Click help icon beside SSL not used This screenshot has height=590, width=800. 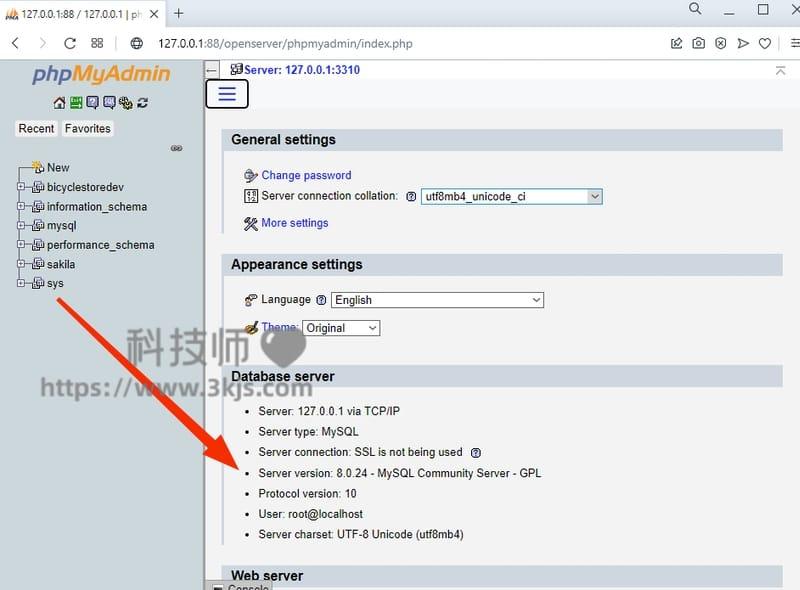pyautogui.click(x=476, y=453)
